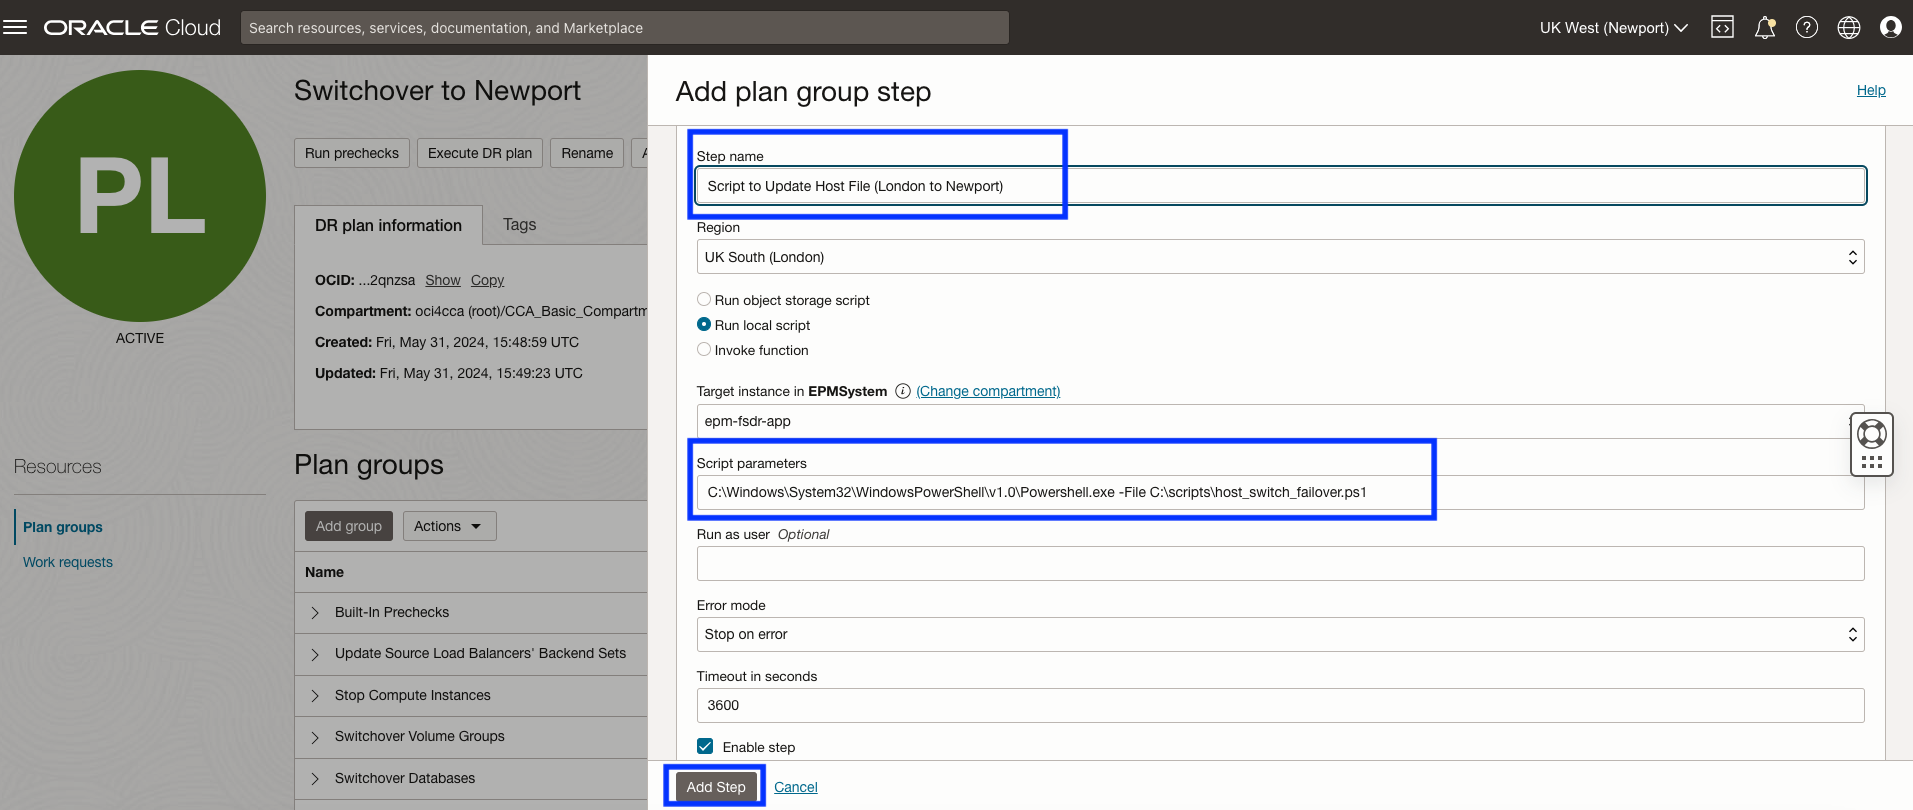The height and width of the screenshot is (810, 1913).
Task: Open the Error mode dropdown
Action: click(x=1280, y=634)
